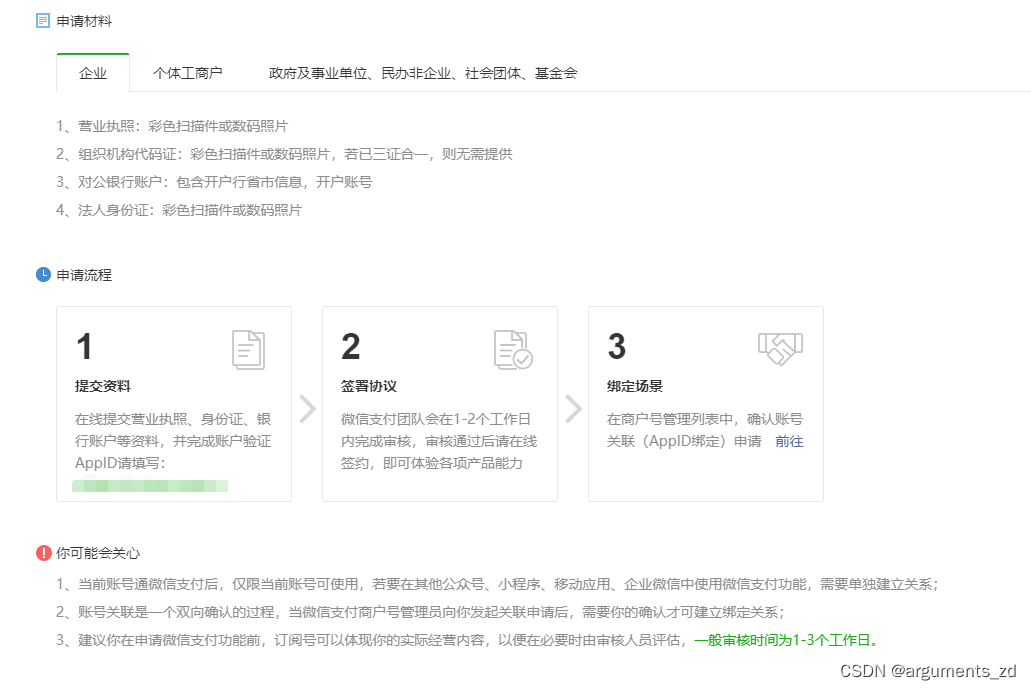Click the 微信支付团队会在1-2个工作日 description
This screenshot has height=690, width=1031.
439,441
